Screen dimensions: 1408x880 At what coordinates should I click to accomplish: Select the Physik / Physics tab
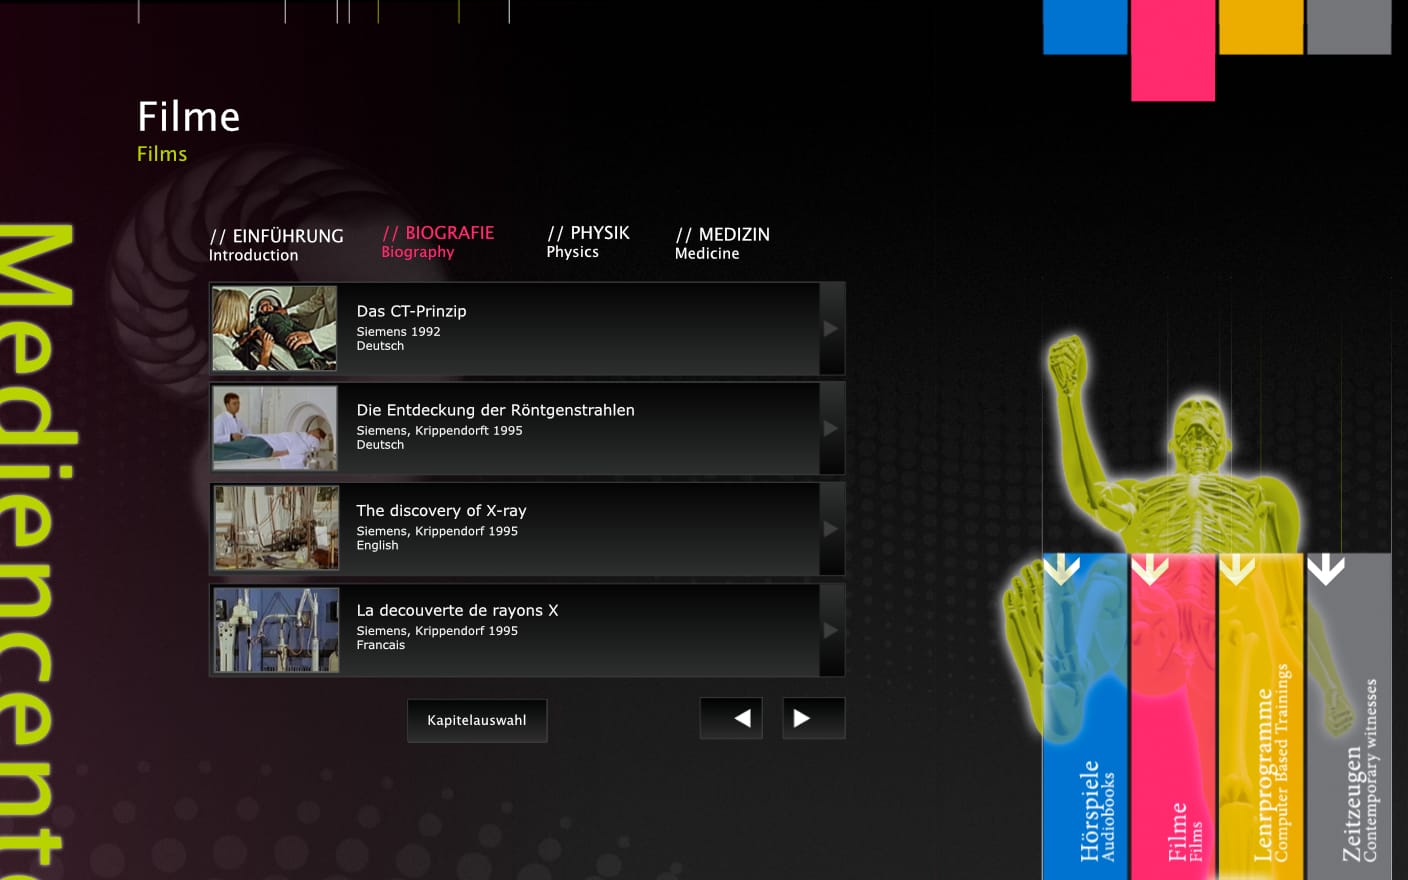point(588,241)
